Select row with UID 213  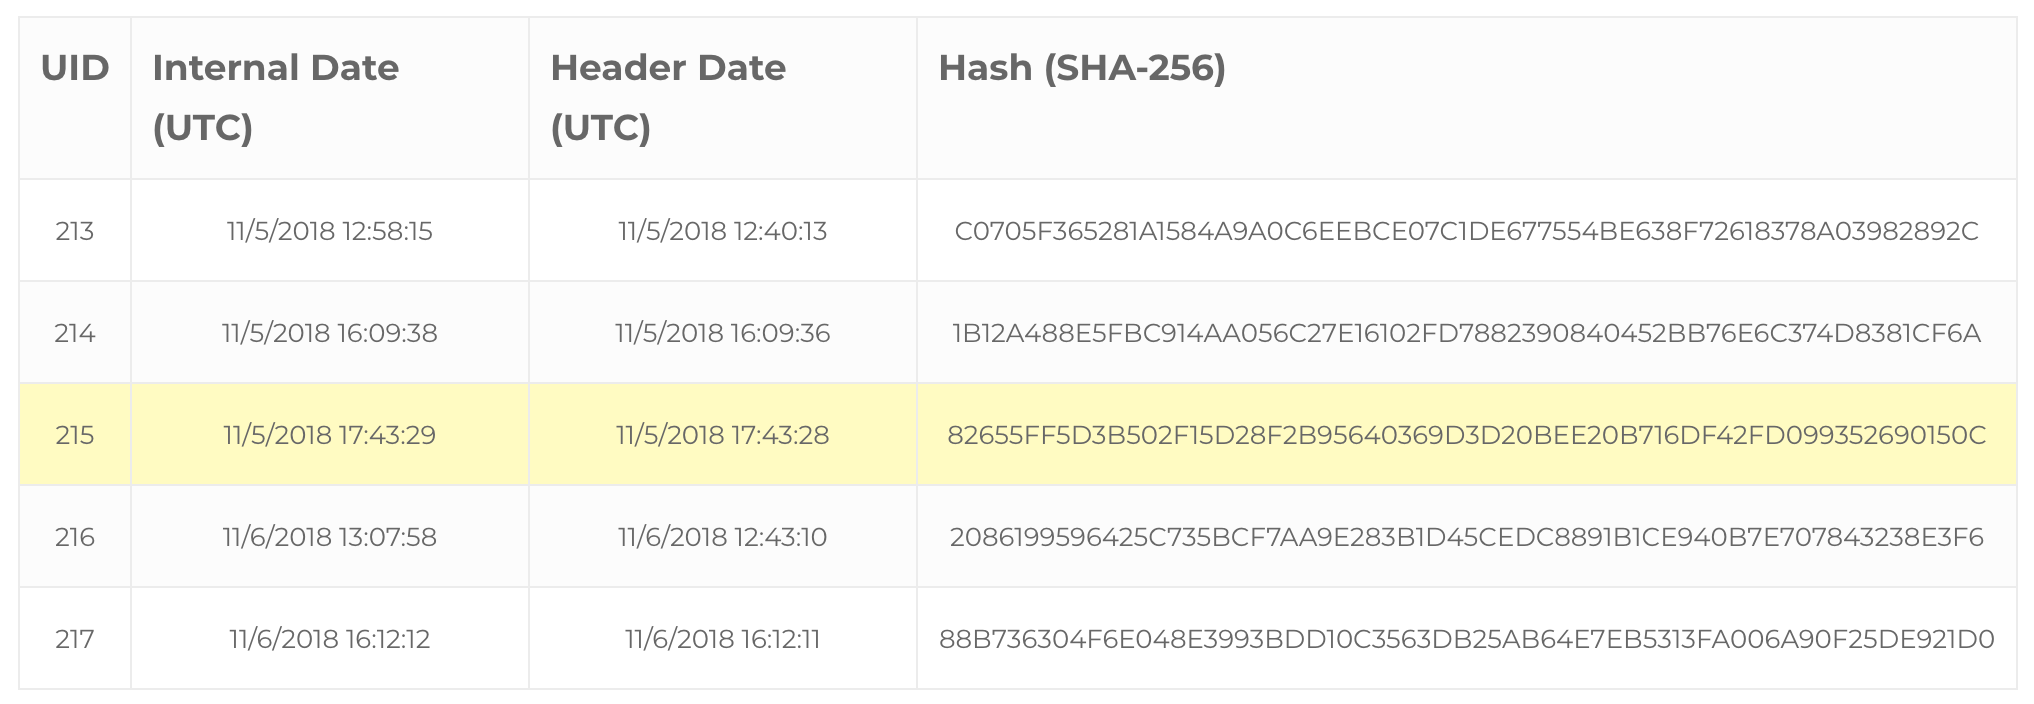point(1018,231)
